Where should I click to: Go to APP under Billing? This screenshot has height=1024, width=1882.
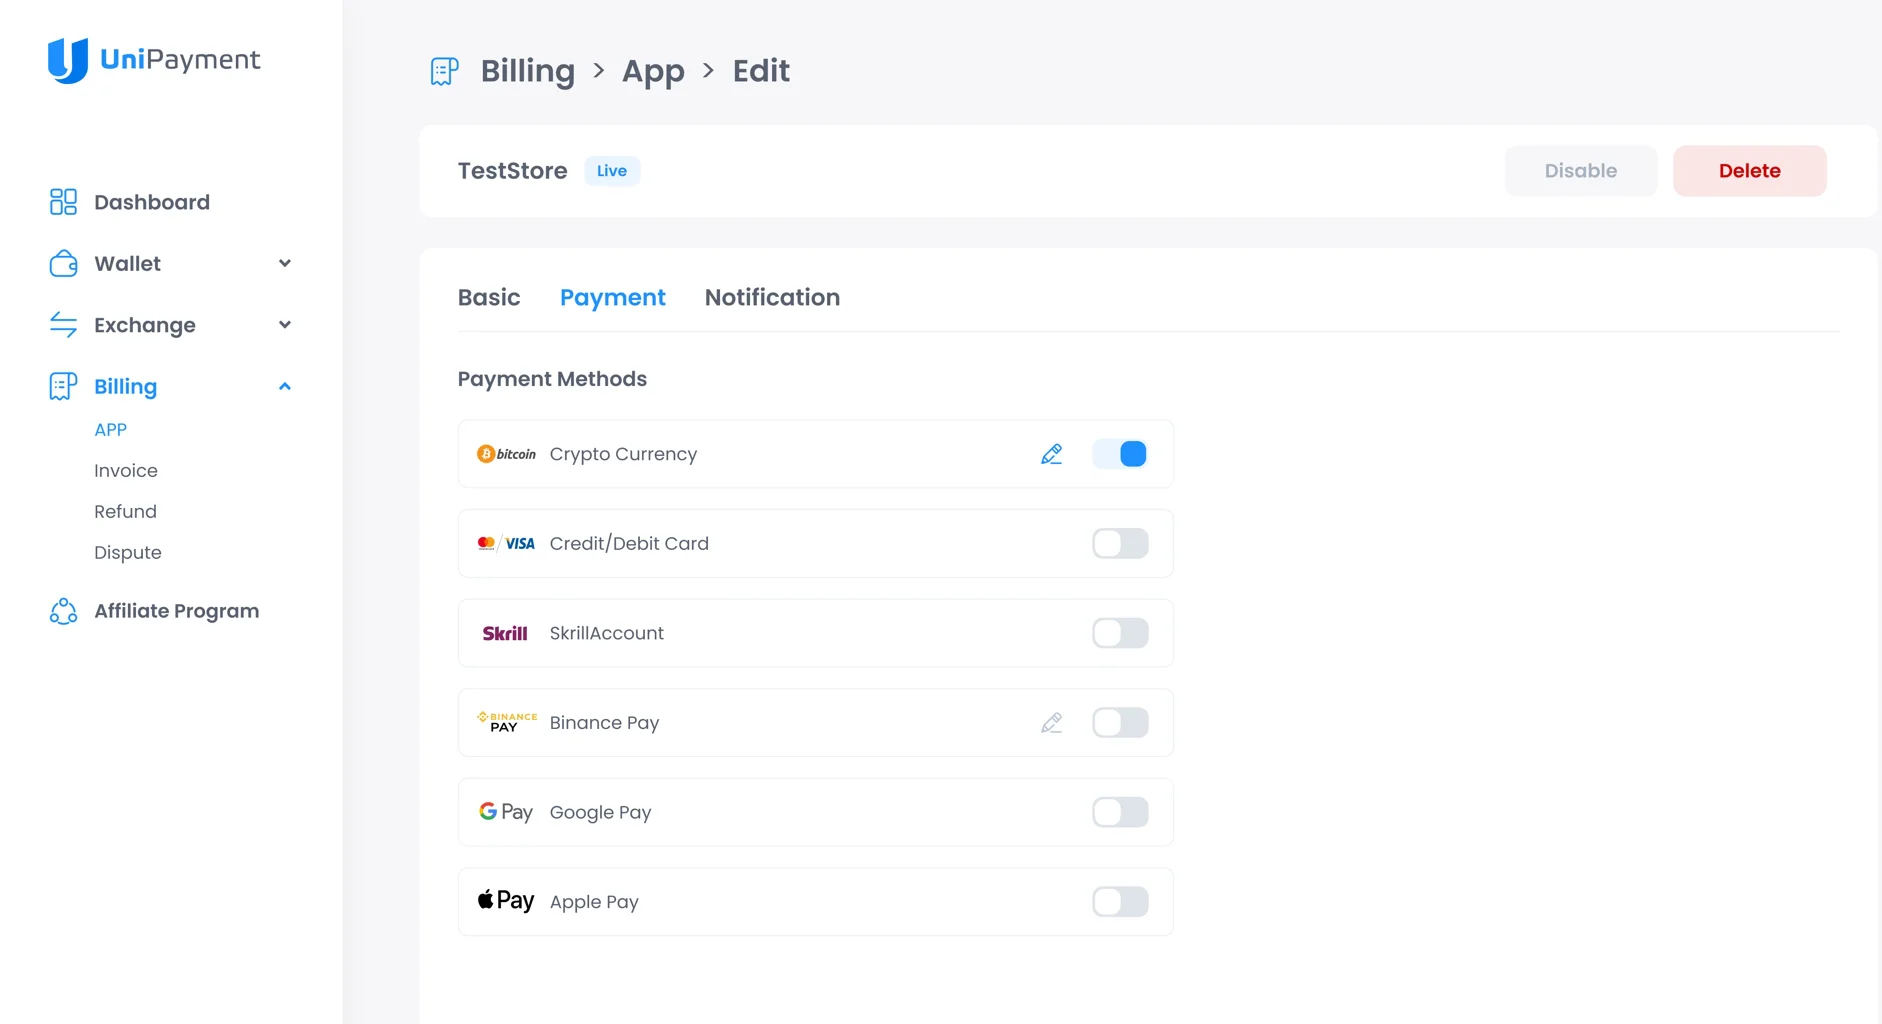tap(110, 430)
